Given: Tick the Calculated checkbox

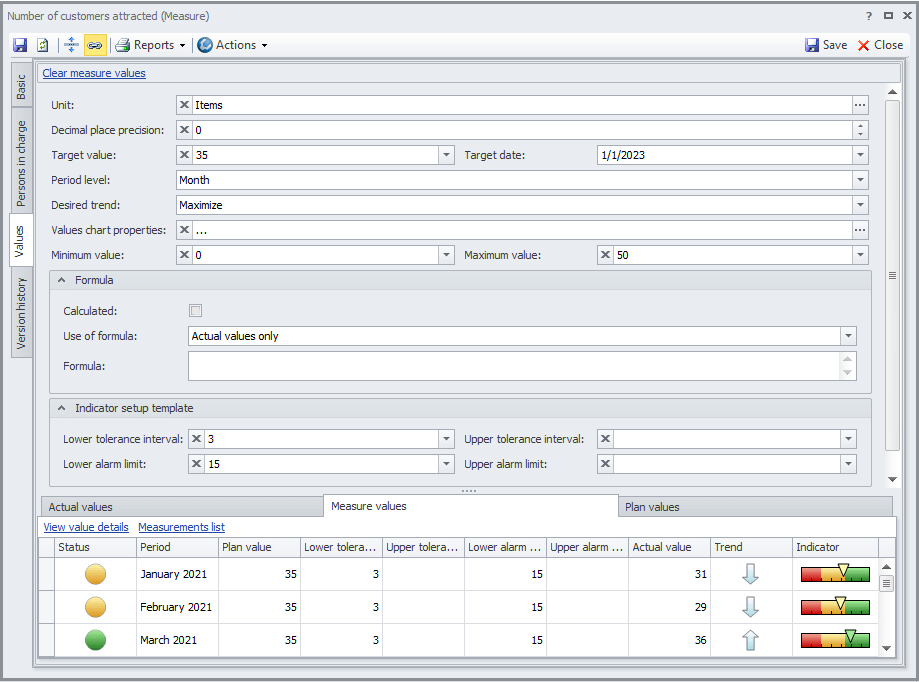Looking at the screenshot, I should 196,311.
